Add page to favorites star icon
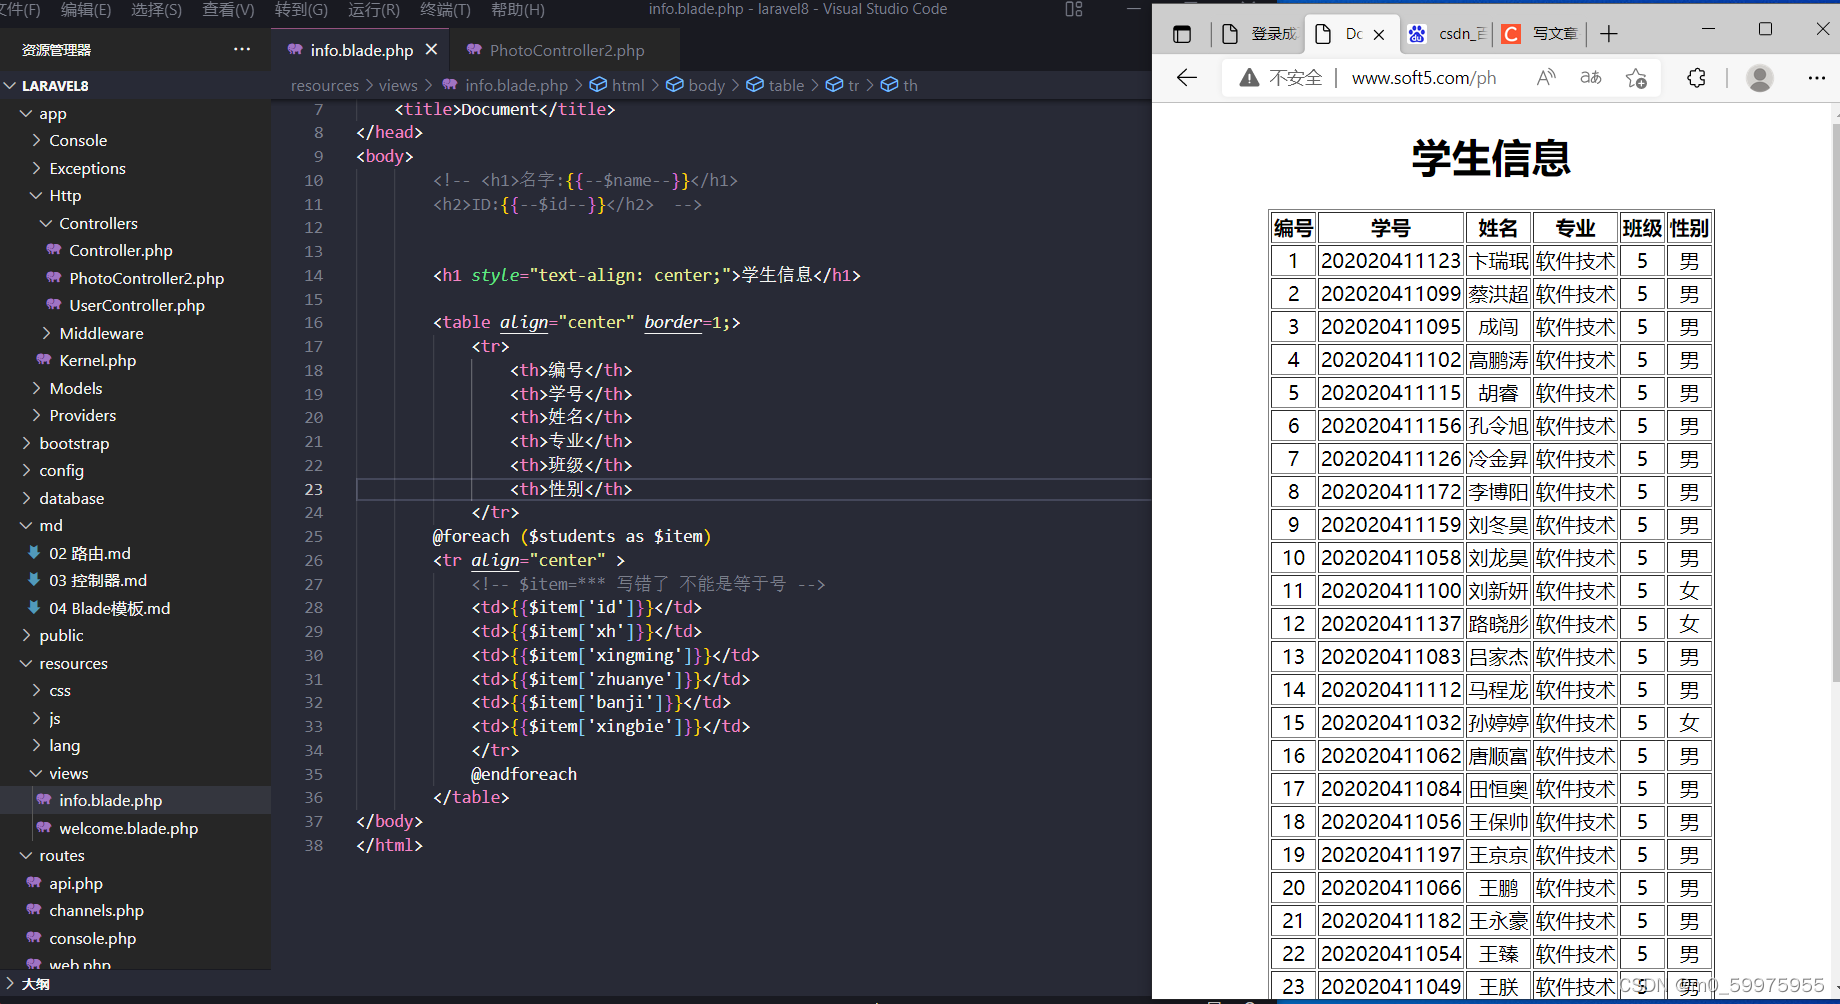1840x1004 pixels. [x=1636, y=78]
